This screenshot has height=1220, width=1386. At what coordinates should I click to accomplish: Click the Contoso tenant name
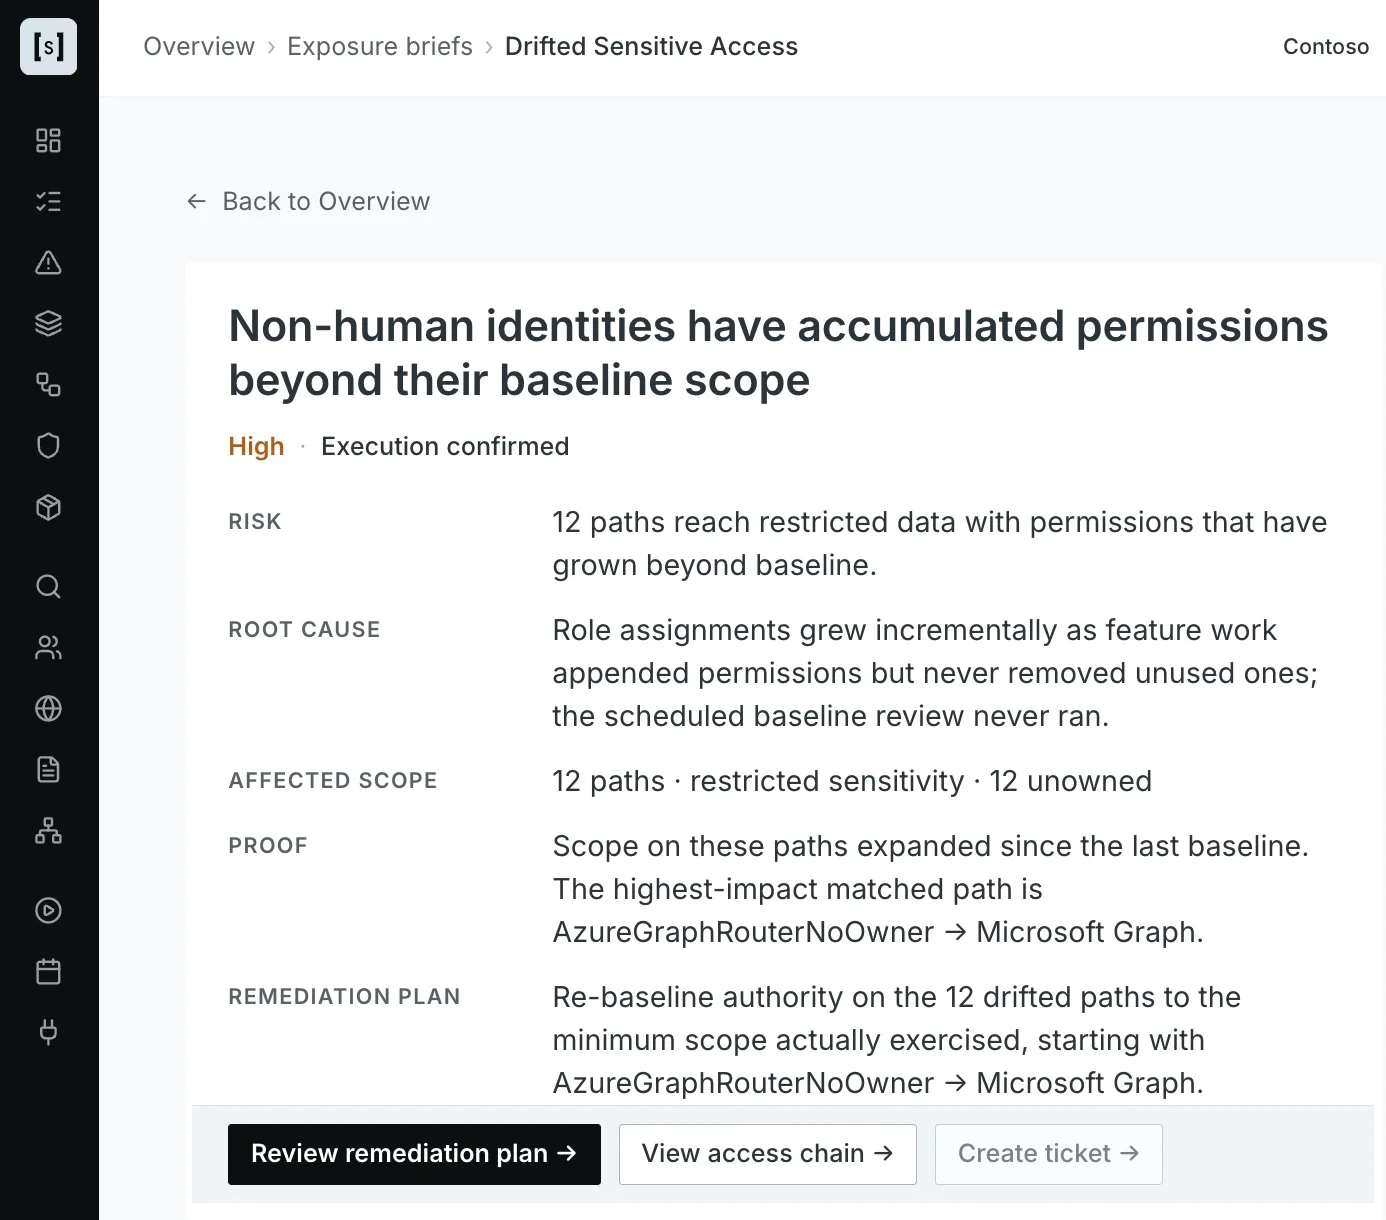(1326, 46)
